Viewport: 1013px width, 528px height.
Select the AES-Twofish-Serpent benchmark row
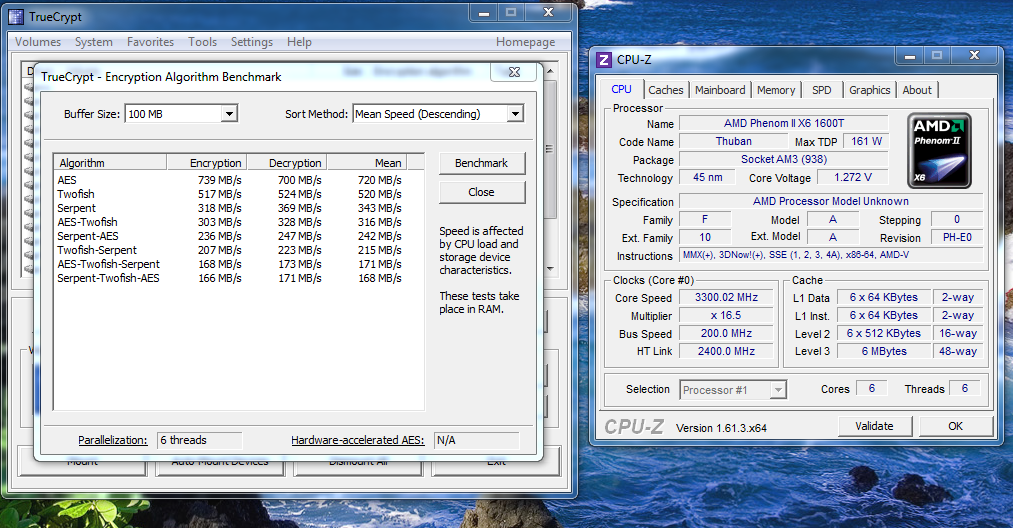pos(229,264)
